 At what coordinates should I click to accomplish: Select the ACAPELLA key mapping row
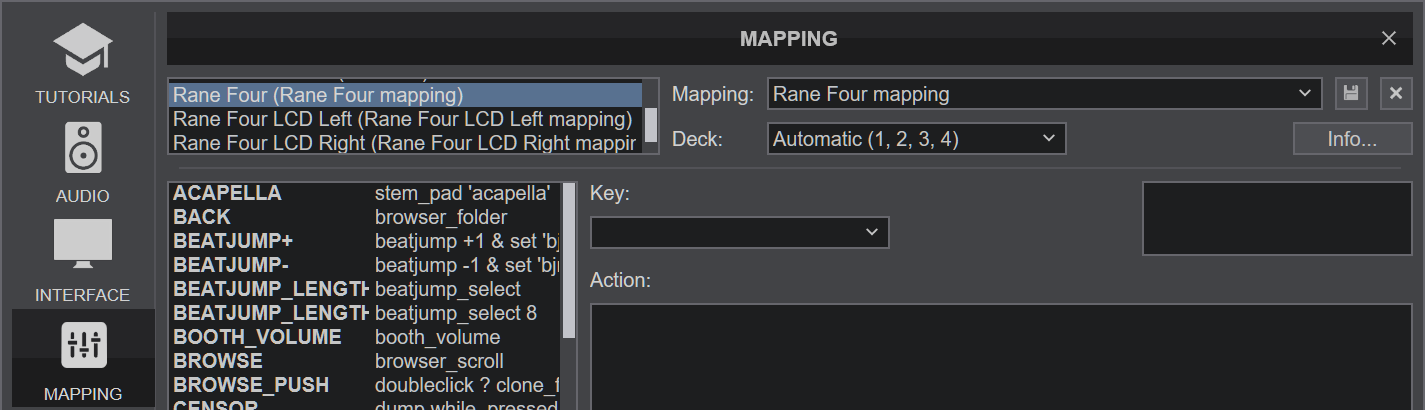click(x=365, y=193)
